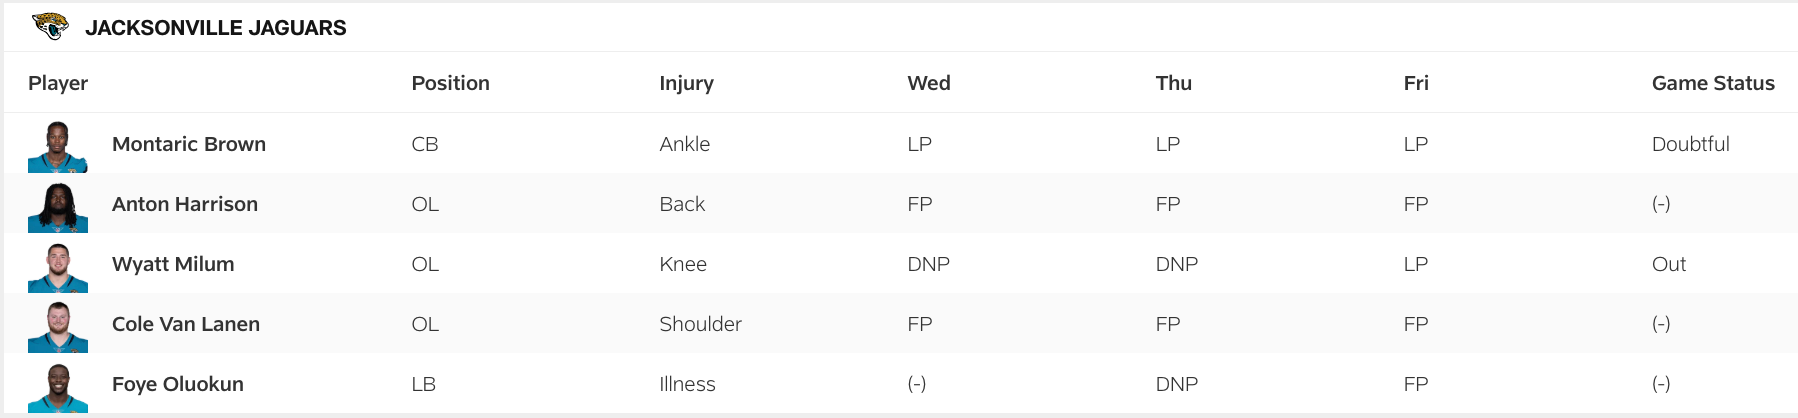Select Wyatt Milum's headshot image

[x=58, y=266]
